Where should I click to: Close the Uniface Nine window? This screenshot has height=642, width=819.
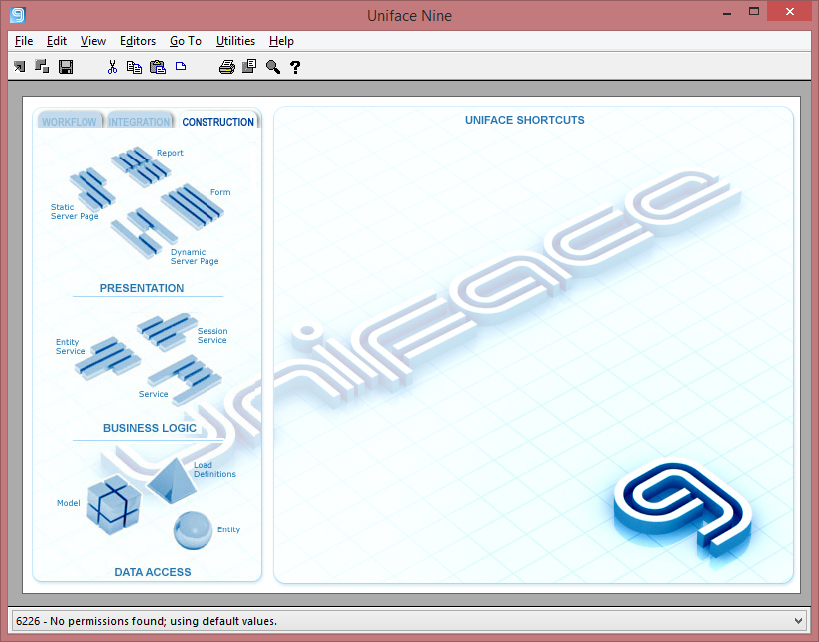(x=790, y=12)
